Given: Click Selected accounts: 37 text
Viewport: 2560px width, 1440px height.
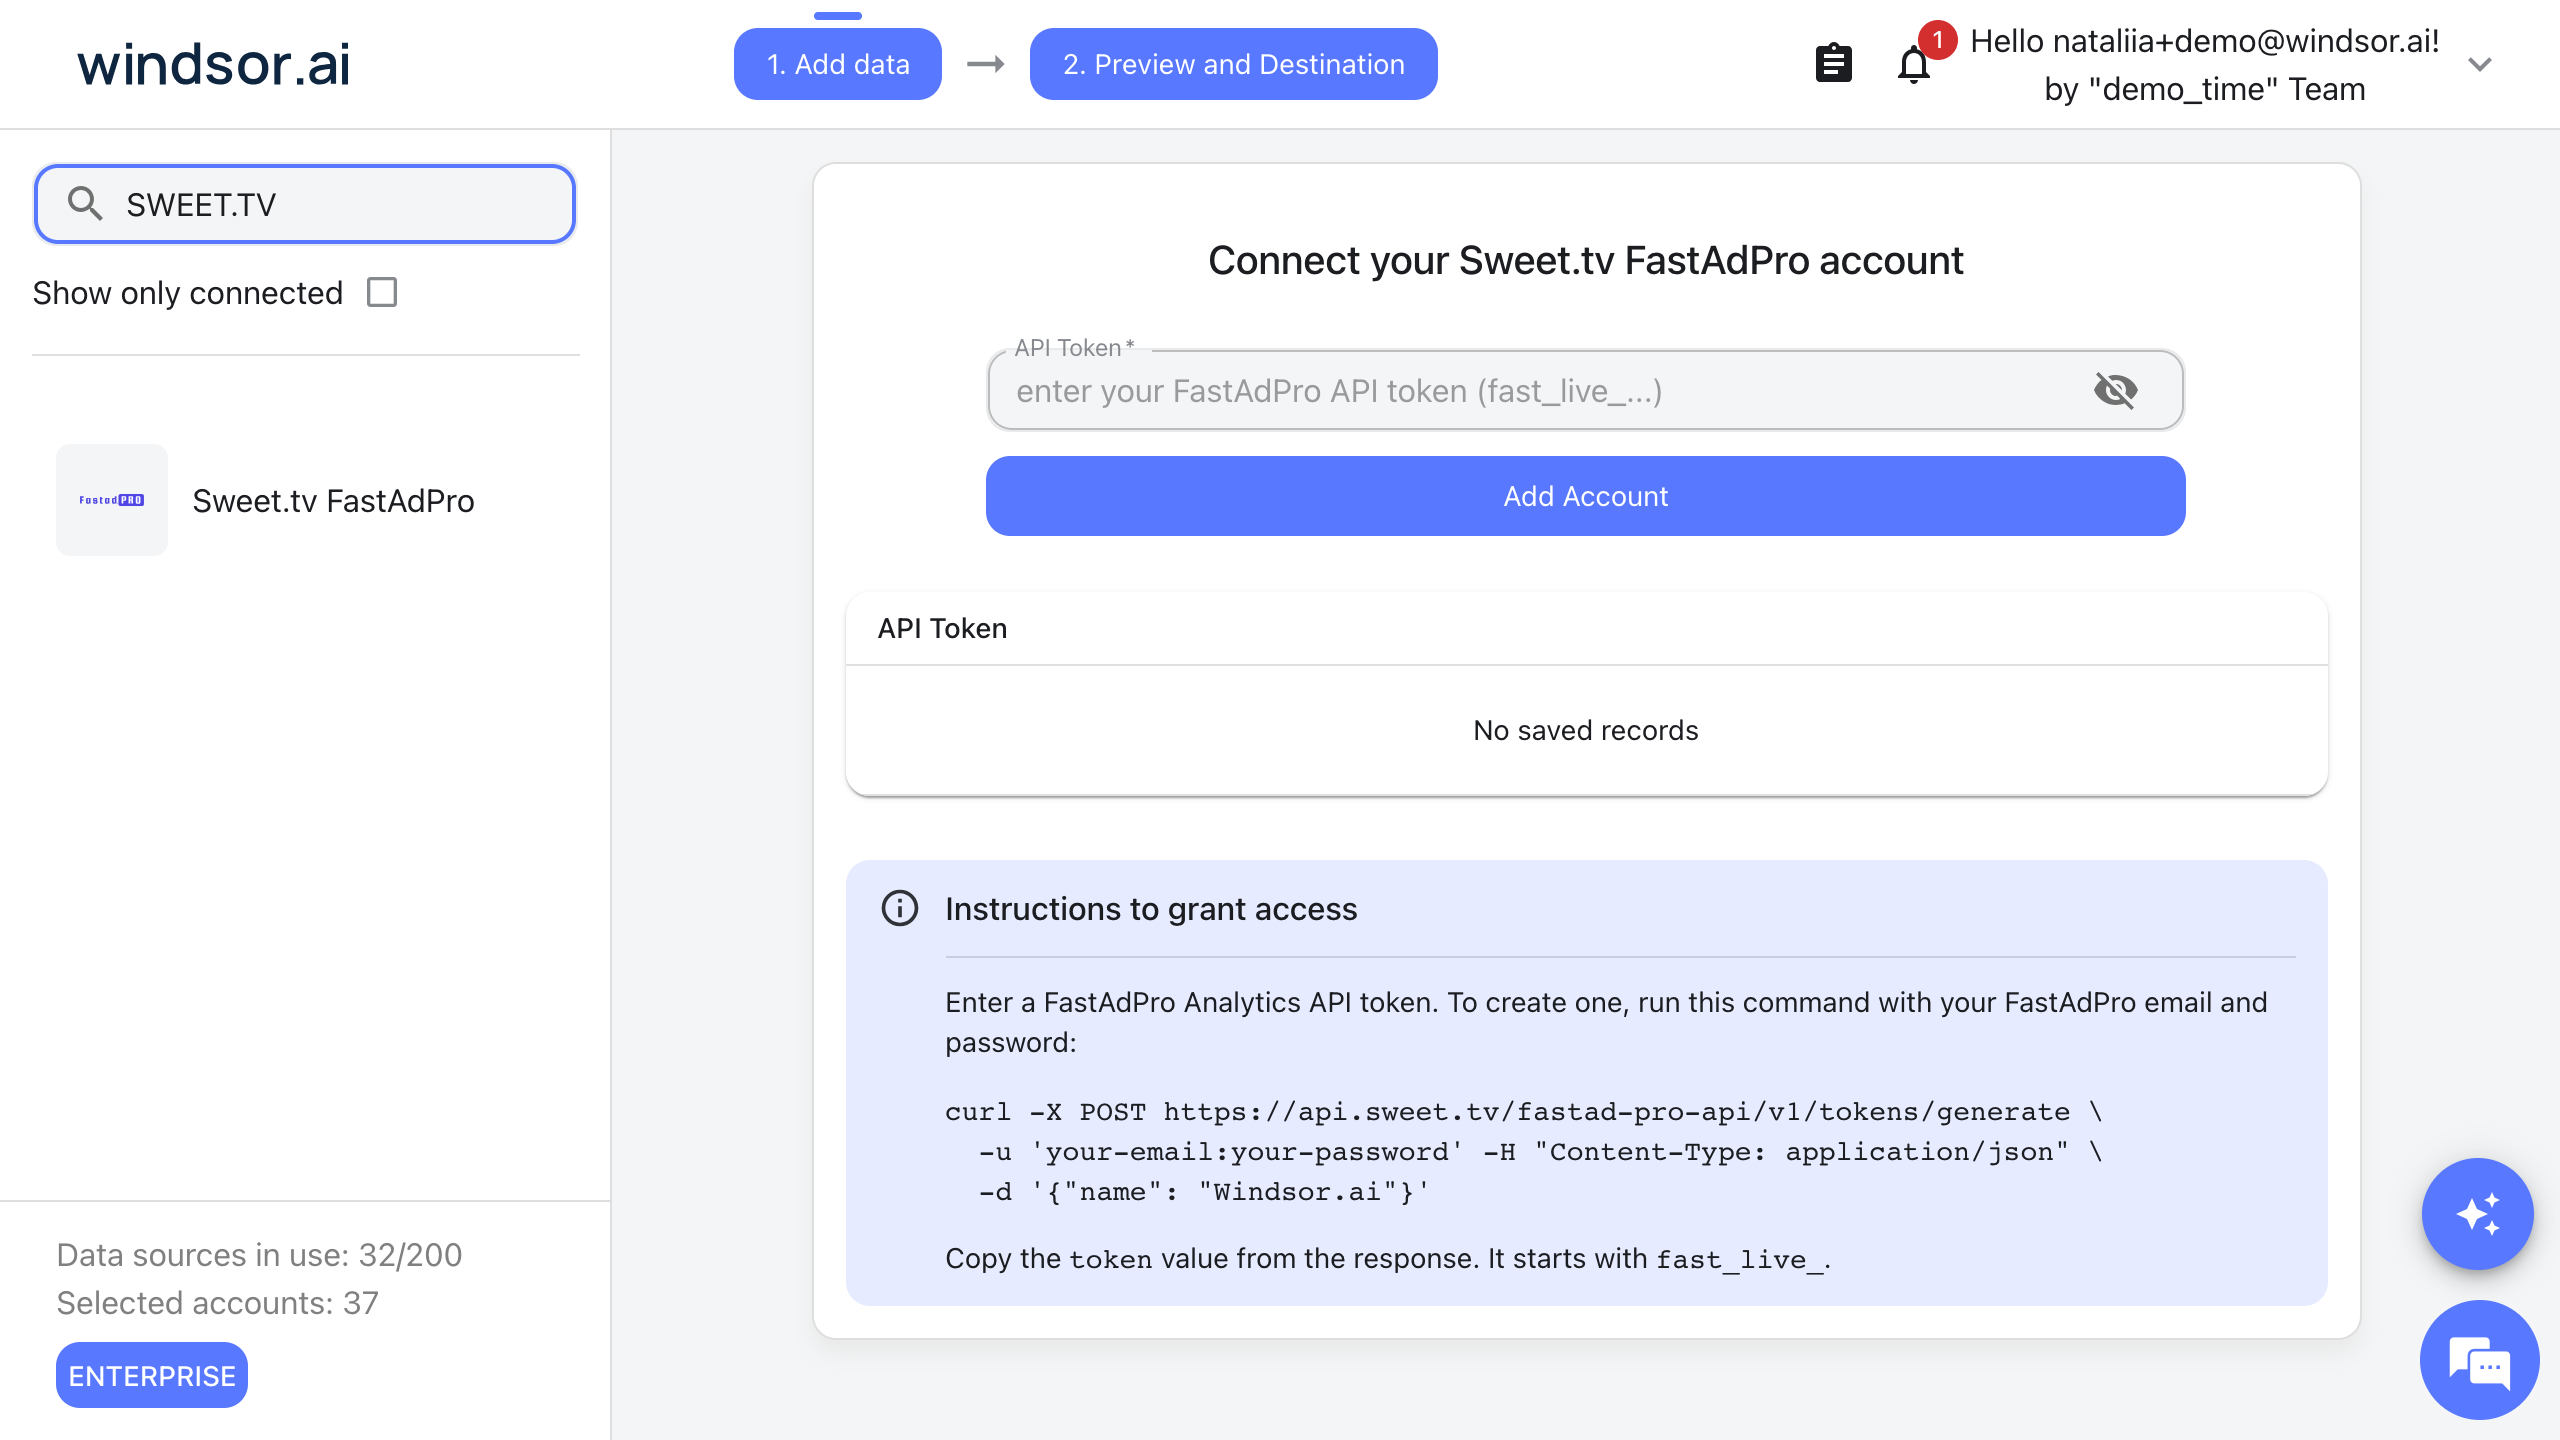Looking at the screenshot, I should coord(217,1302).
